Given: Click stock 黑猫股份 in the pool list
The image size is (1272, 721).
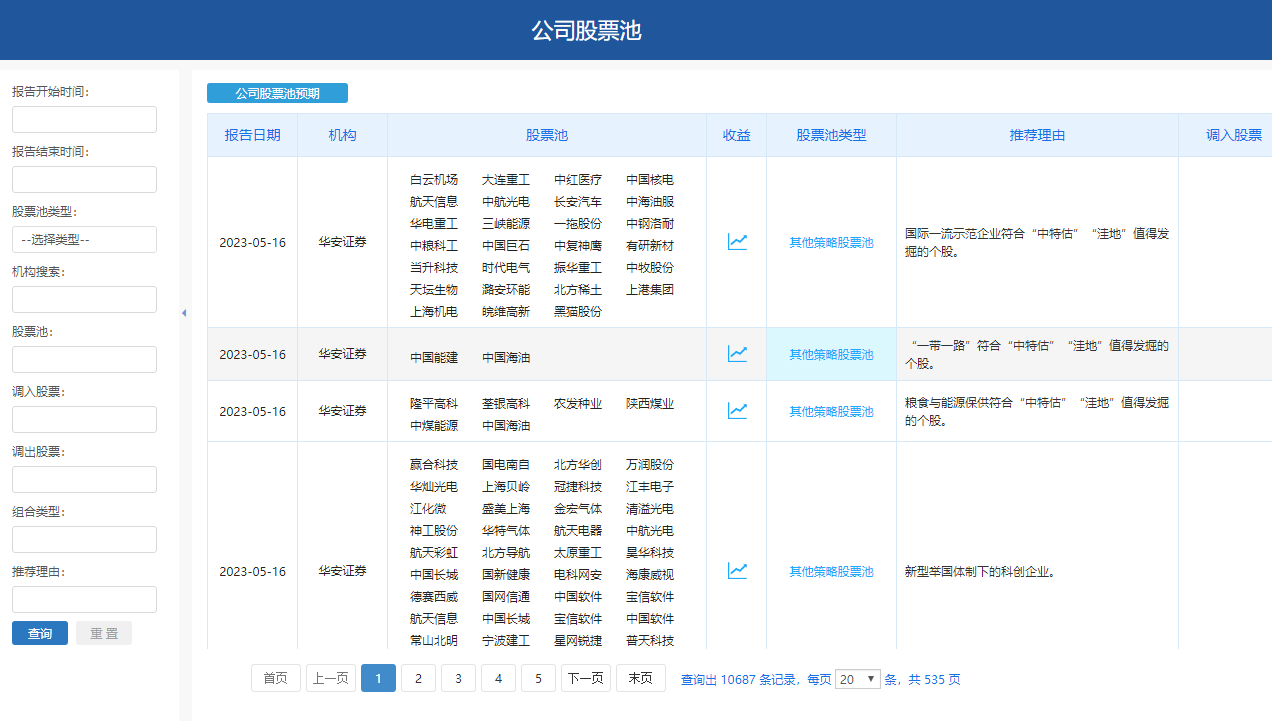Looking at the screenshot, I should click(x=578, y=311).
